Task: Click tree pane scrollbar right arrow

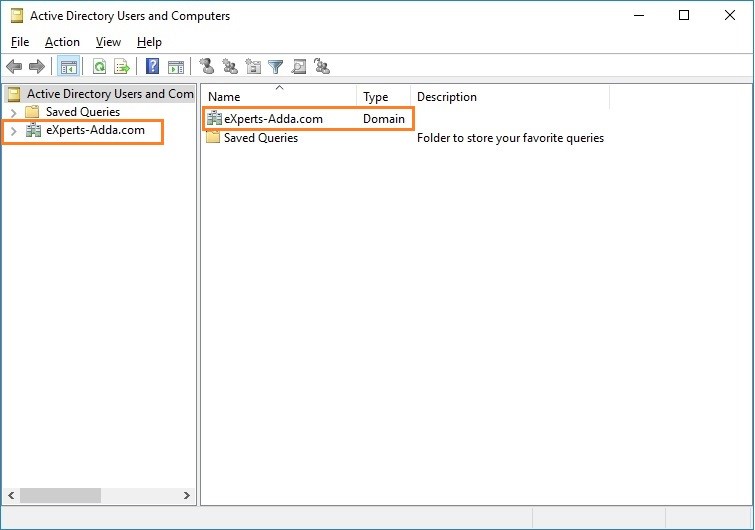Action: coord(187,495)
